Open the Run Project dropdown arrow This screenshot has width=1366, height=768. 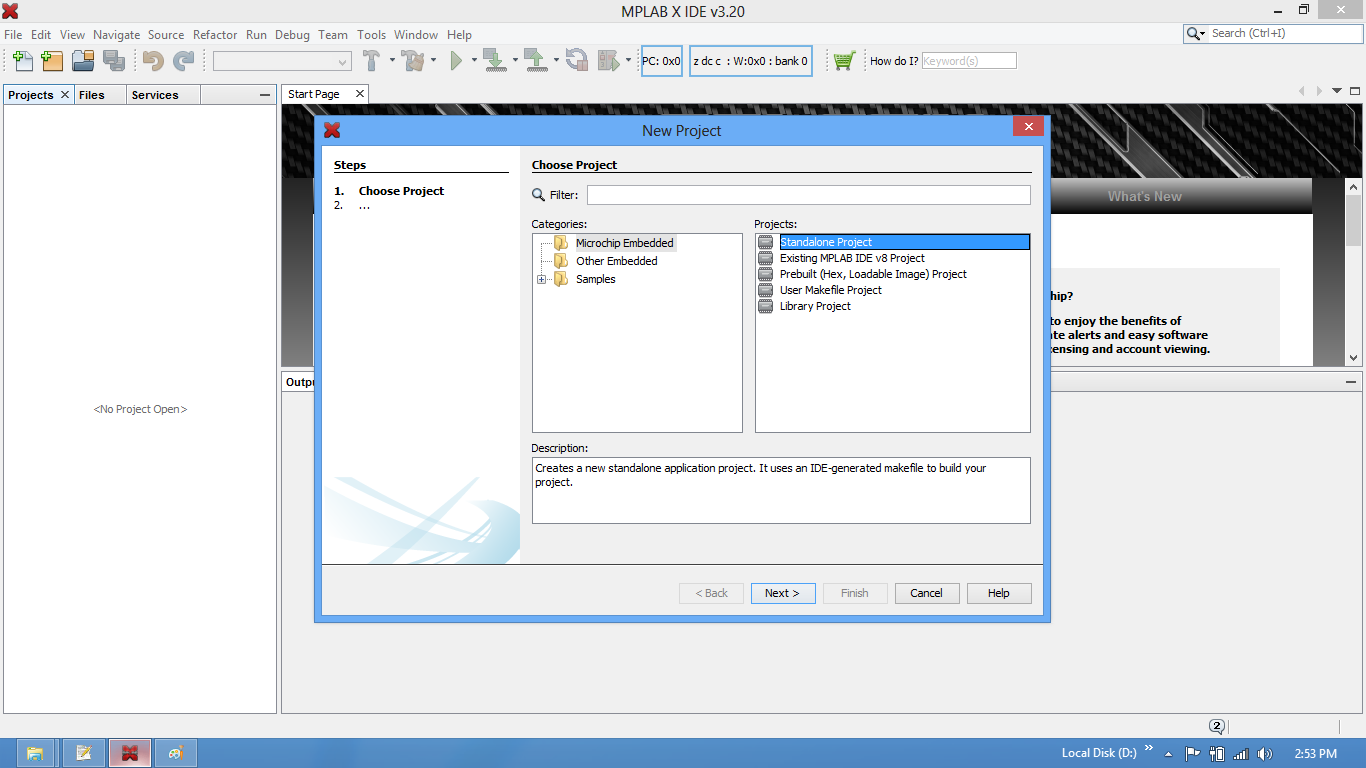pos(474,60)
